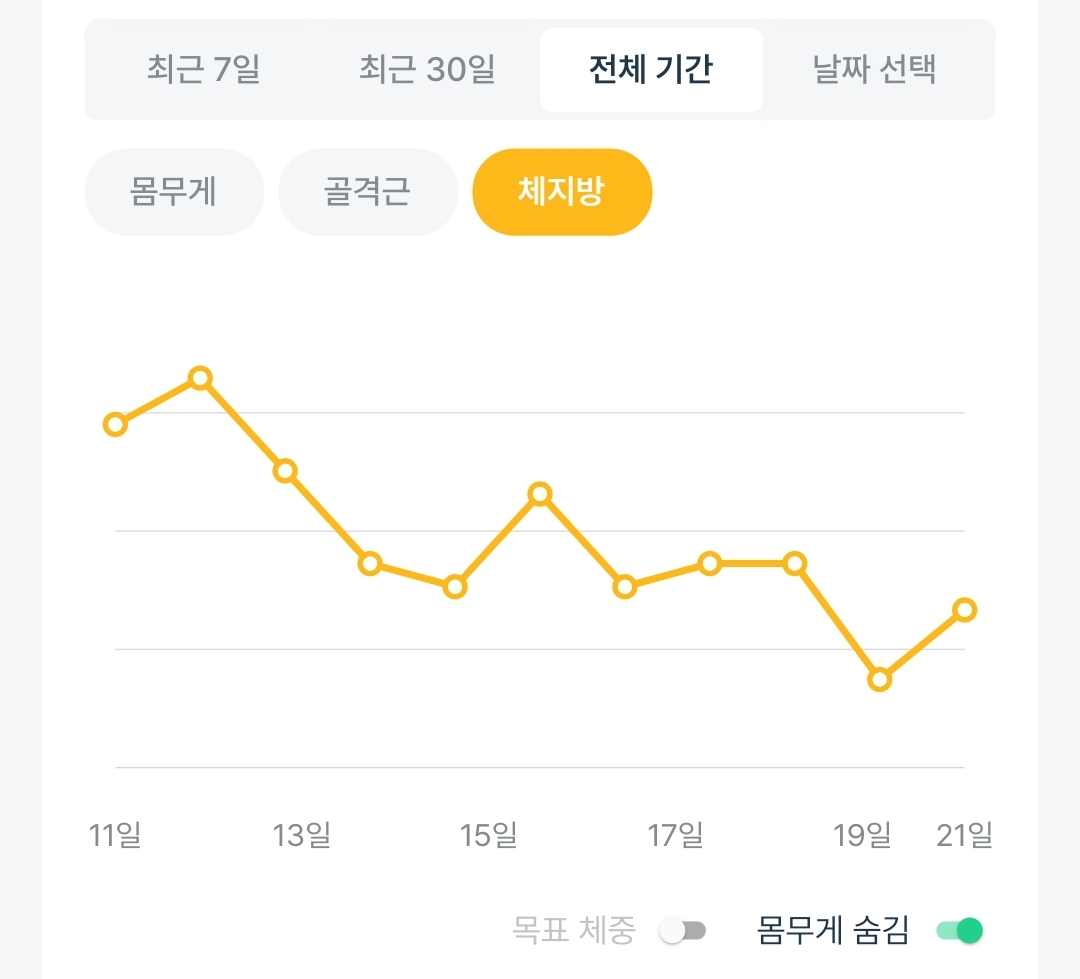Select the middle peak point of the graph
1080x979 pixels.
[540, 494]
